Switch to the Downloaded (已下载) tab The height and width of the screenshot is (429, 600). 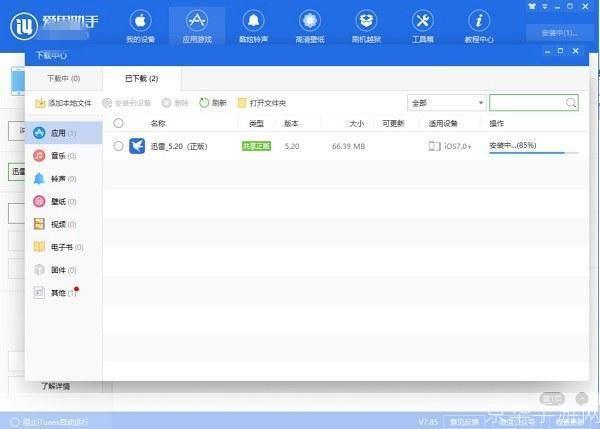click(142, 78)
